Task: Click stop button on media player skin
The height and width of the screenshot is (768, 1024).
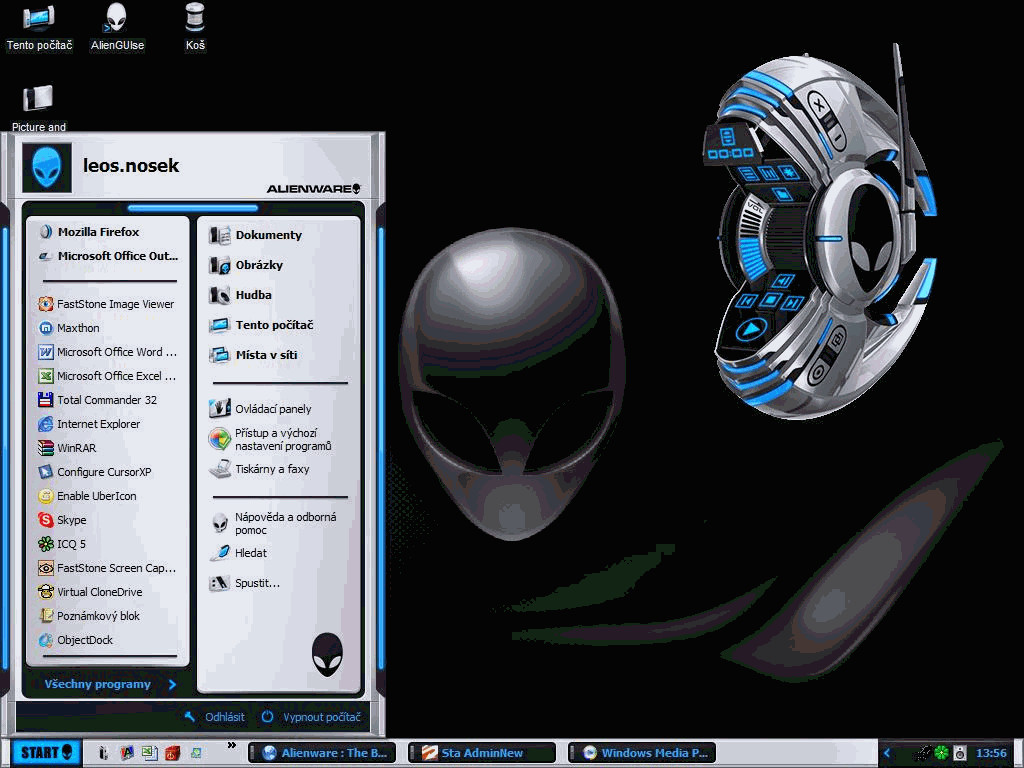Action: 771,300
